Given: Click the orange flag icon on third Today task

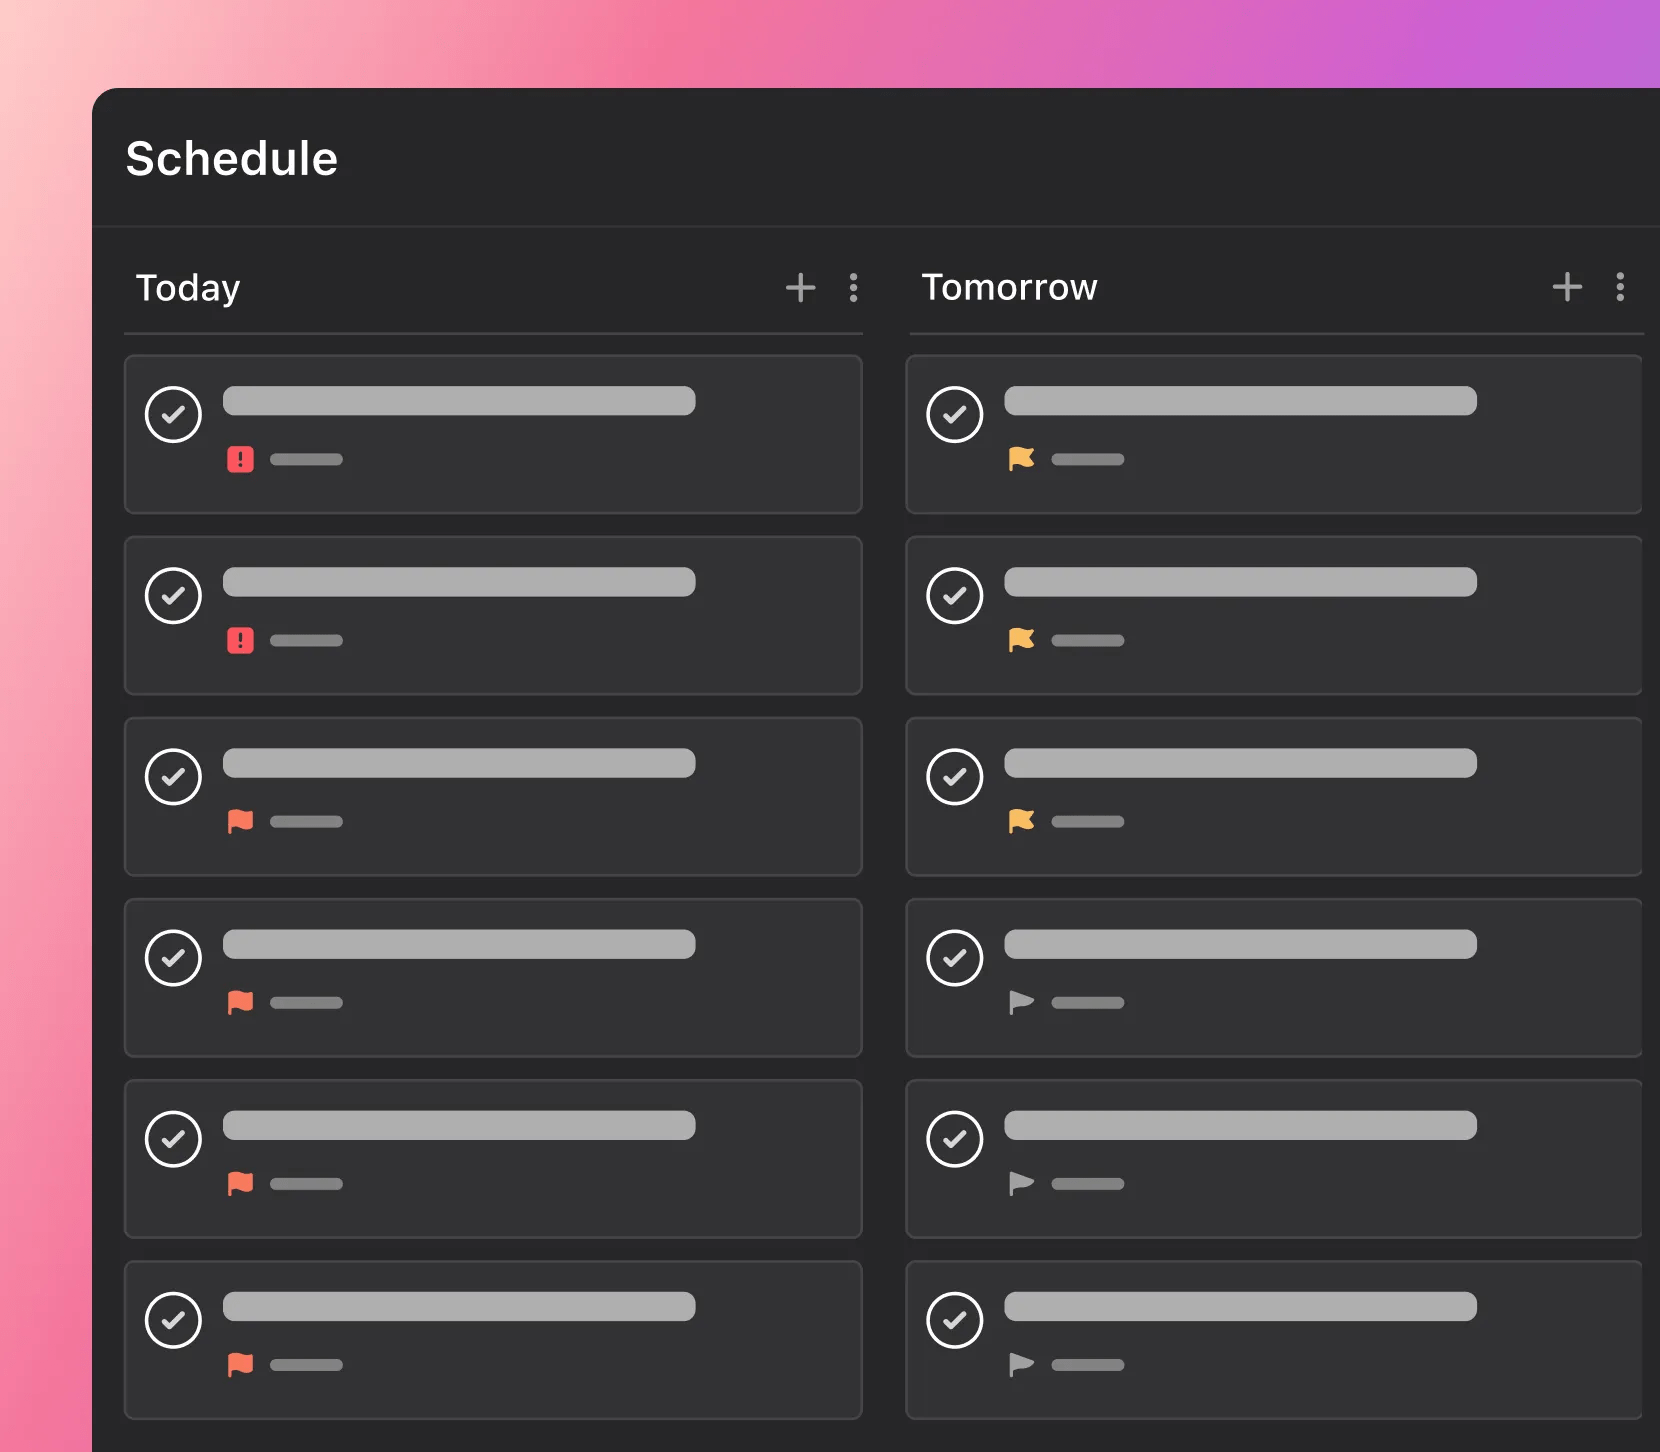Looking at the screenshot, I should 240,821.
